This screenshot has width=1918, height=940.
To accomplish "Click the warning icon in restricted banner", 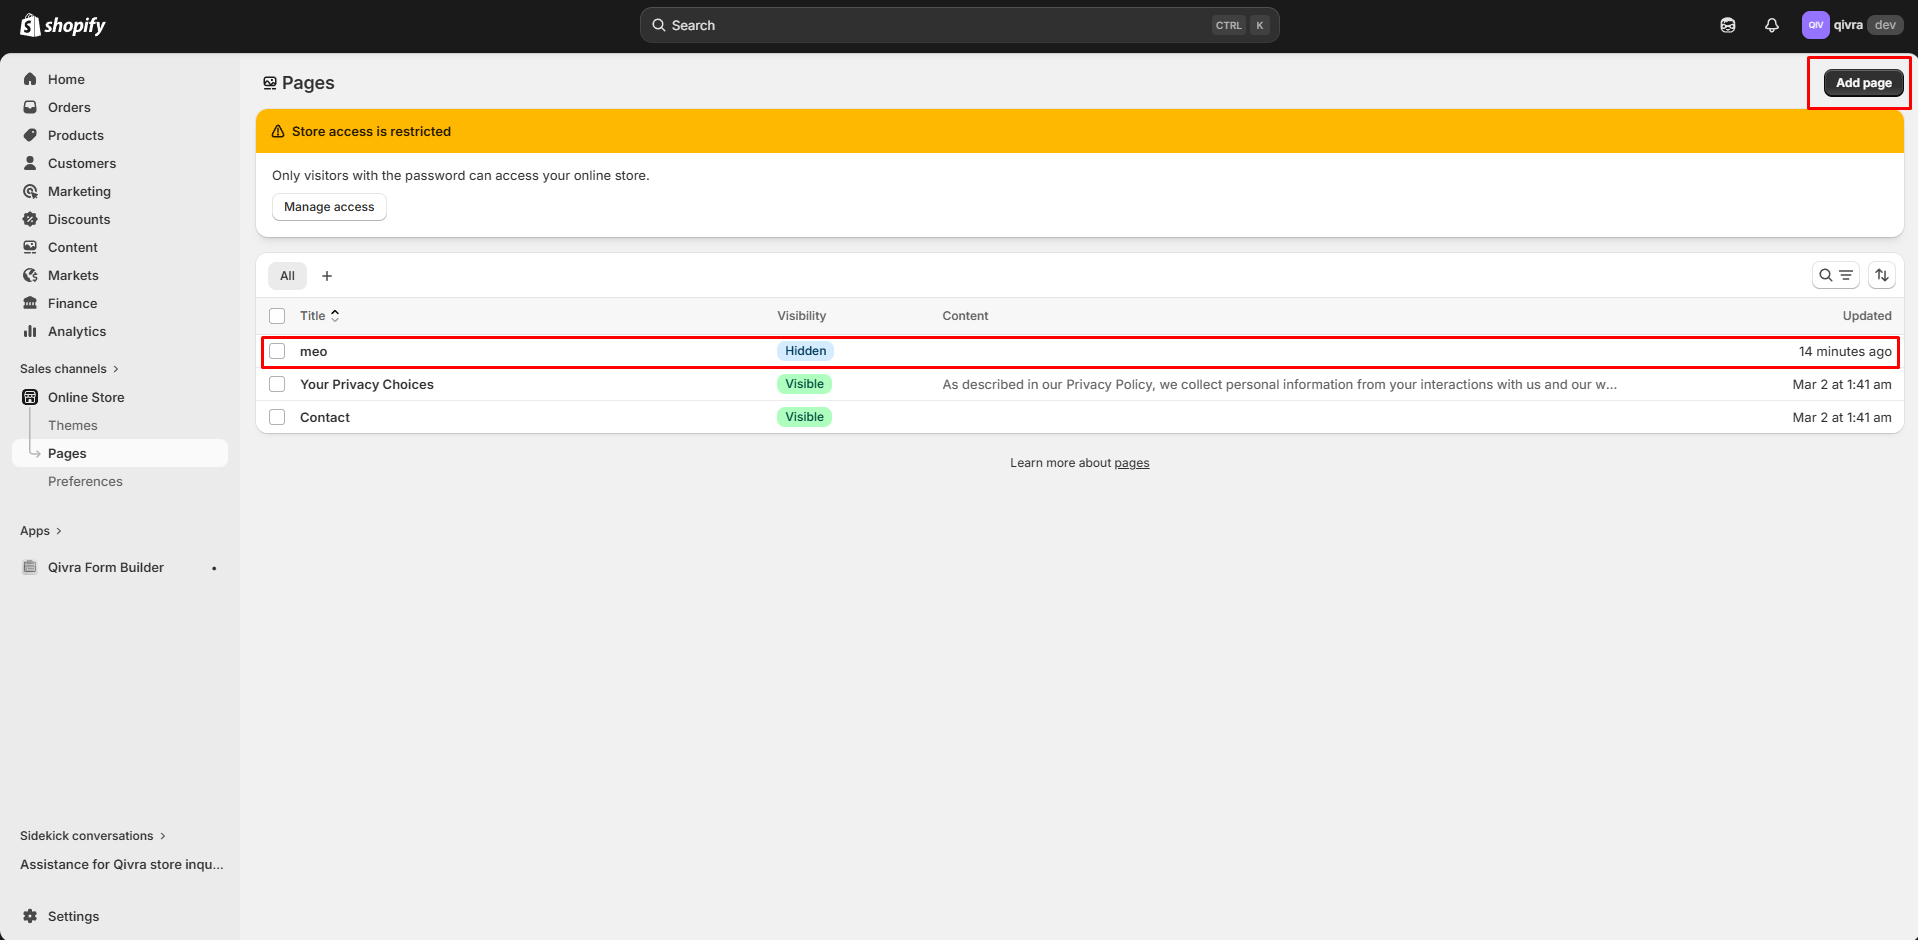I will point(278,131).
